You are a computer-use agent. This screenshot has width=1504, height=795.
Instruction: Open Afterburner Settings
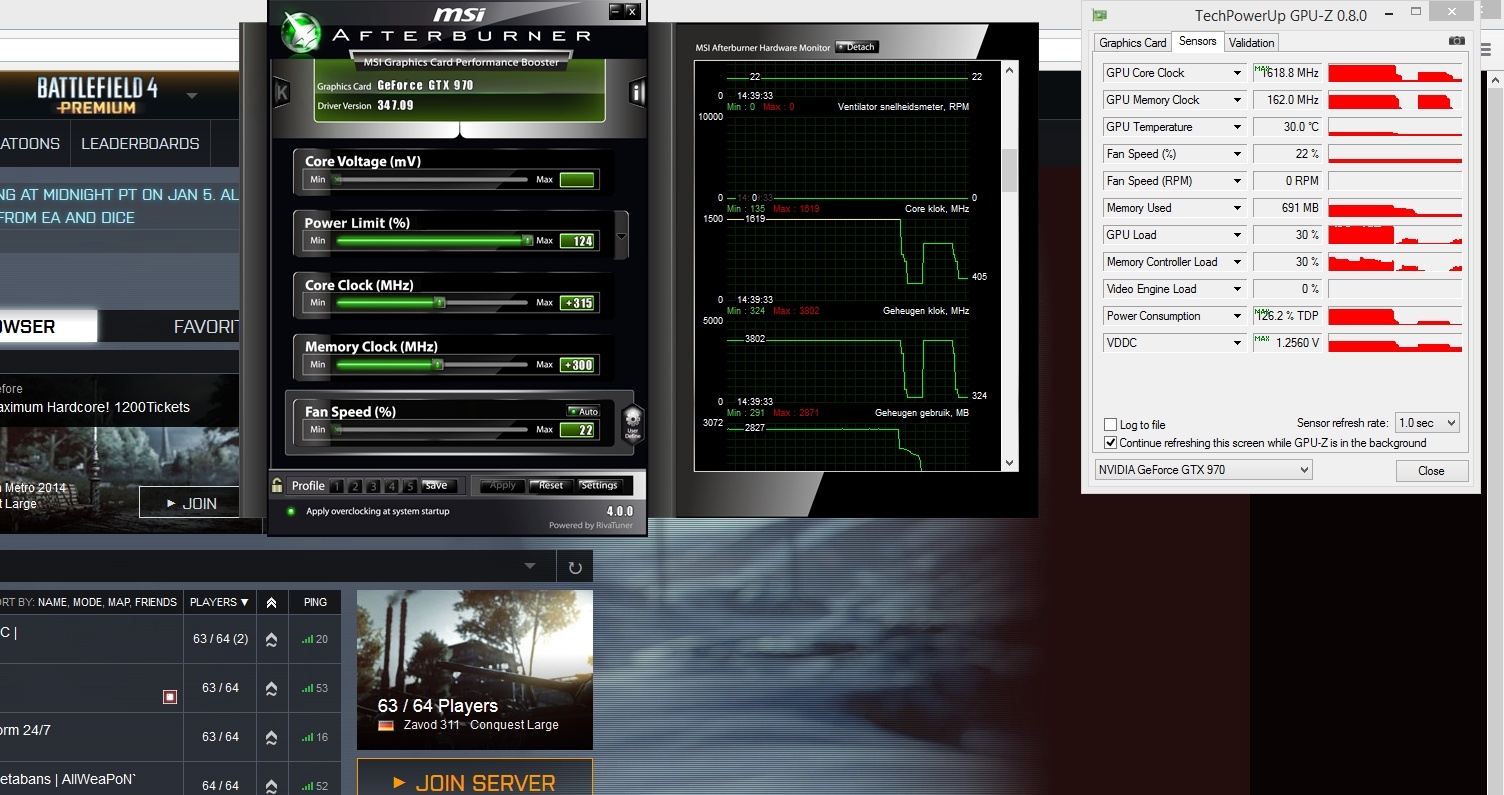[x=599, y=486]
